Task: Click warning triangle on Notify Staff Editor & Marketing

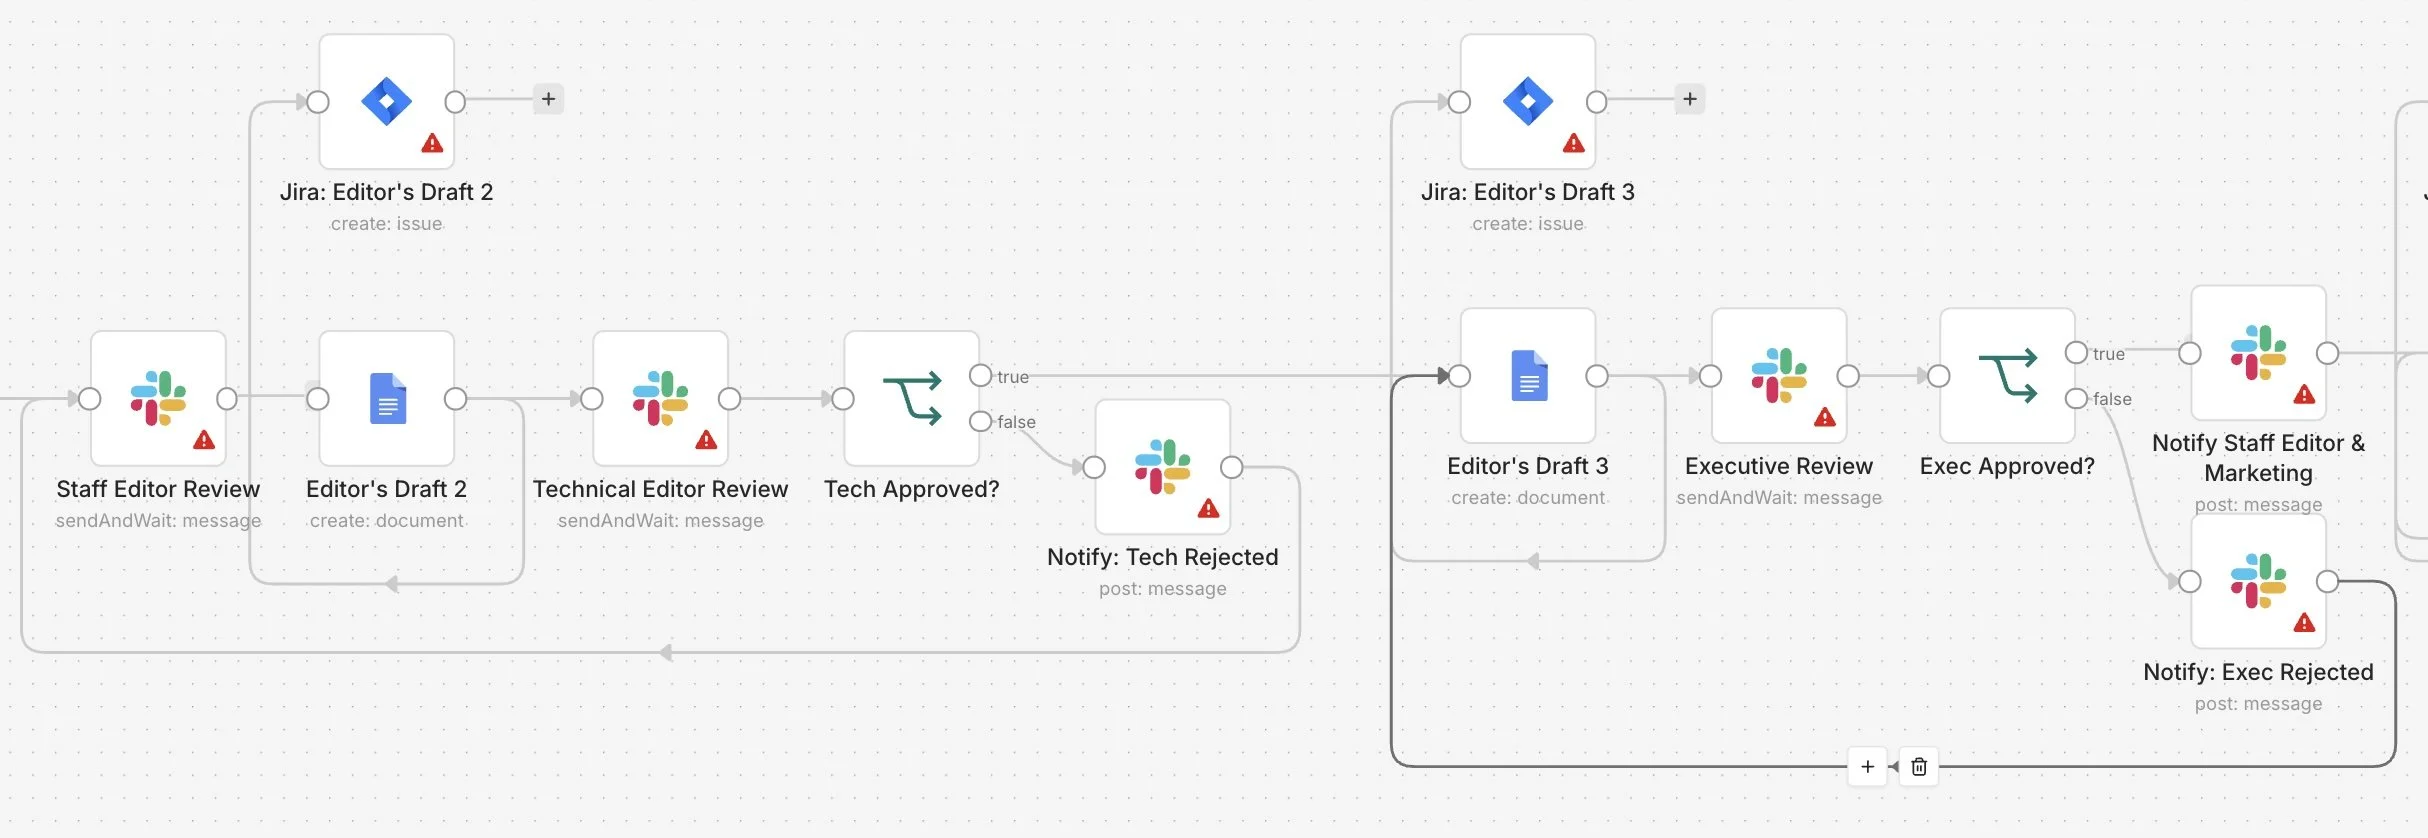Action: [2305, 394]
